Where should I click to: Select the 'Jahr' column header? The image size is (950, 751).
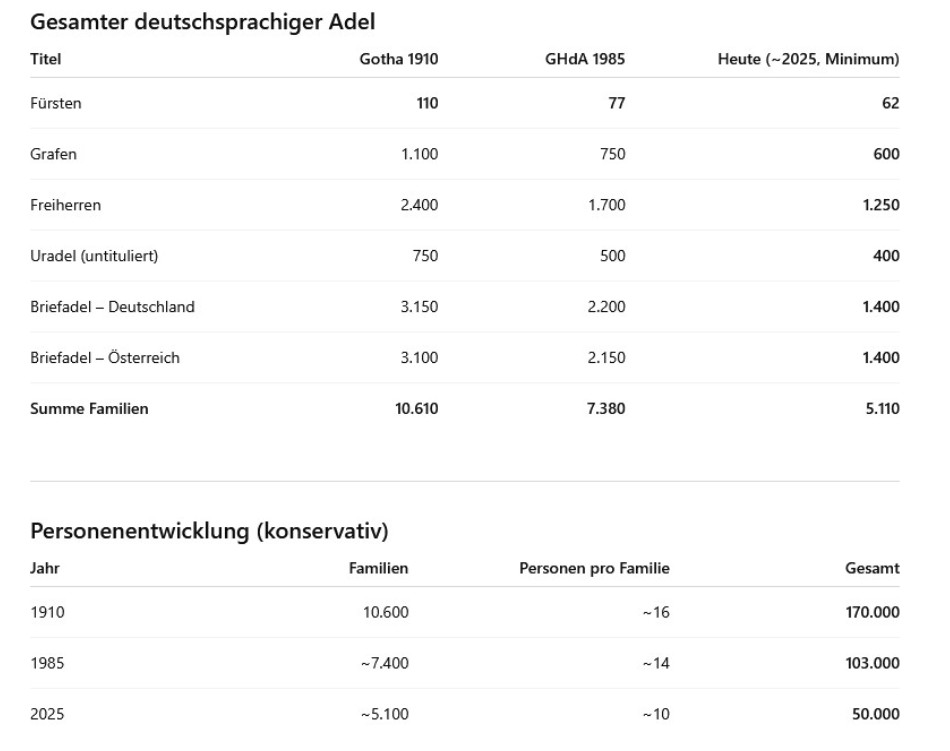[45, 568]
